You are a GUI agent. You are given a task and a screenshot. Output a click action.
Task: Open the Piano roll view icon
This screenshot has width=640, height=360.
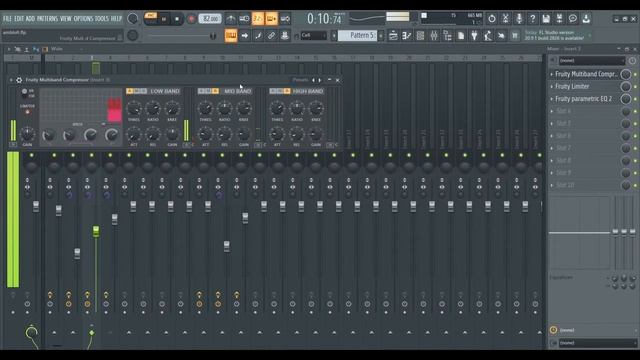tap(407, 36)
